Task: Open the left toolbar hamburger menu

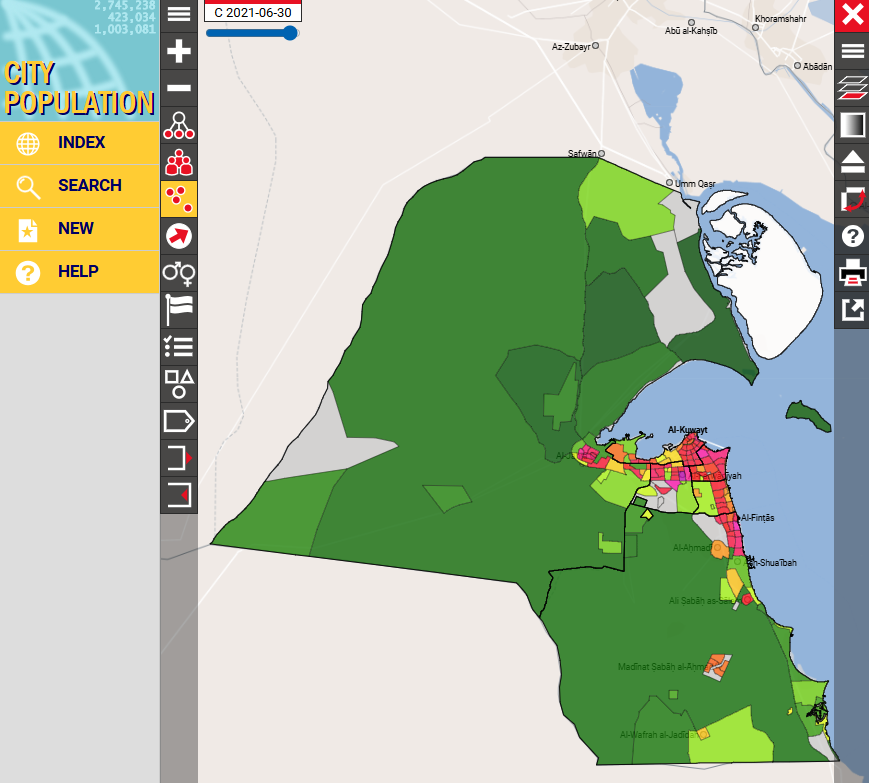Action: point(178,14)
